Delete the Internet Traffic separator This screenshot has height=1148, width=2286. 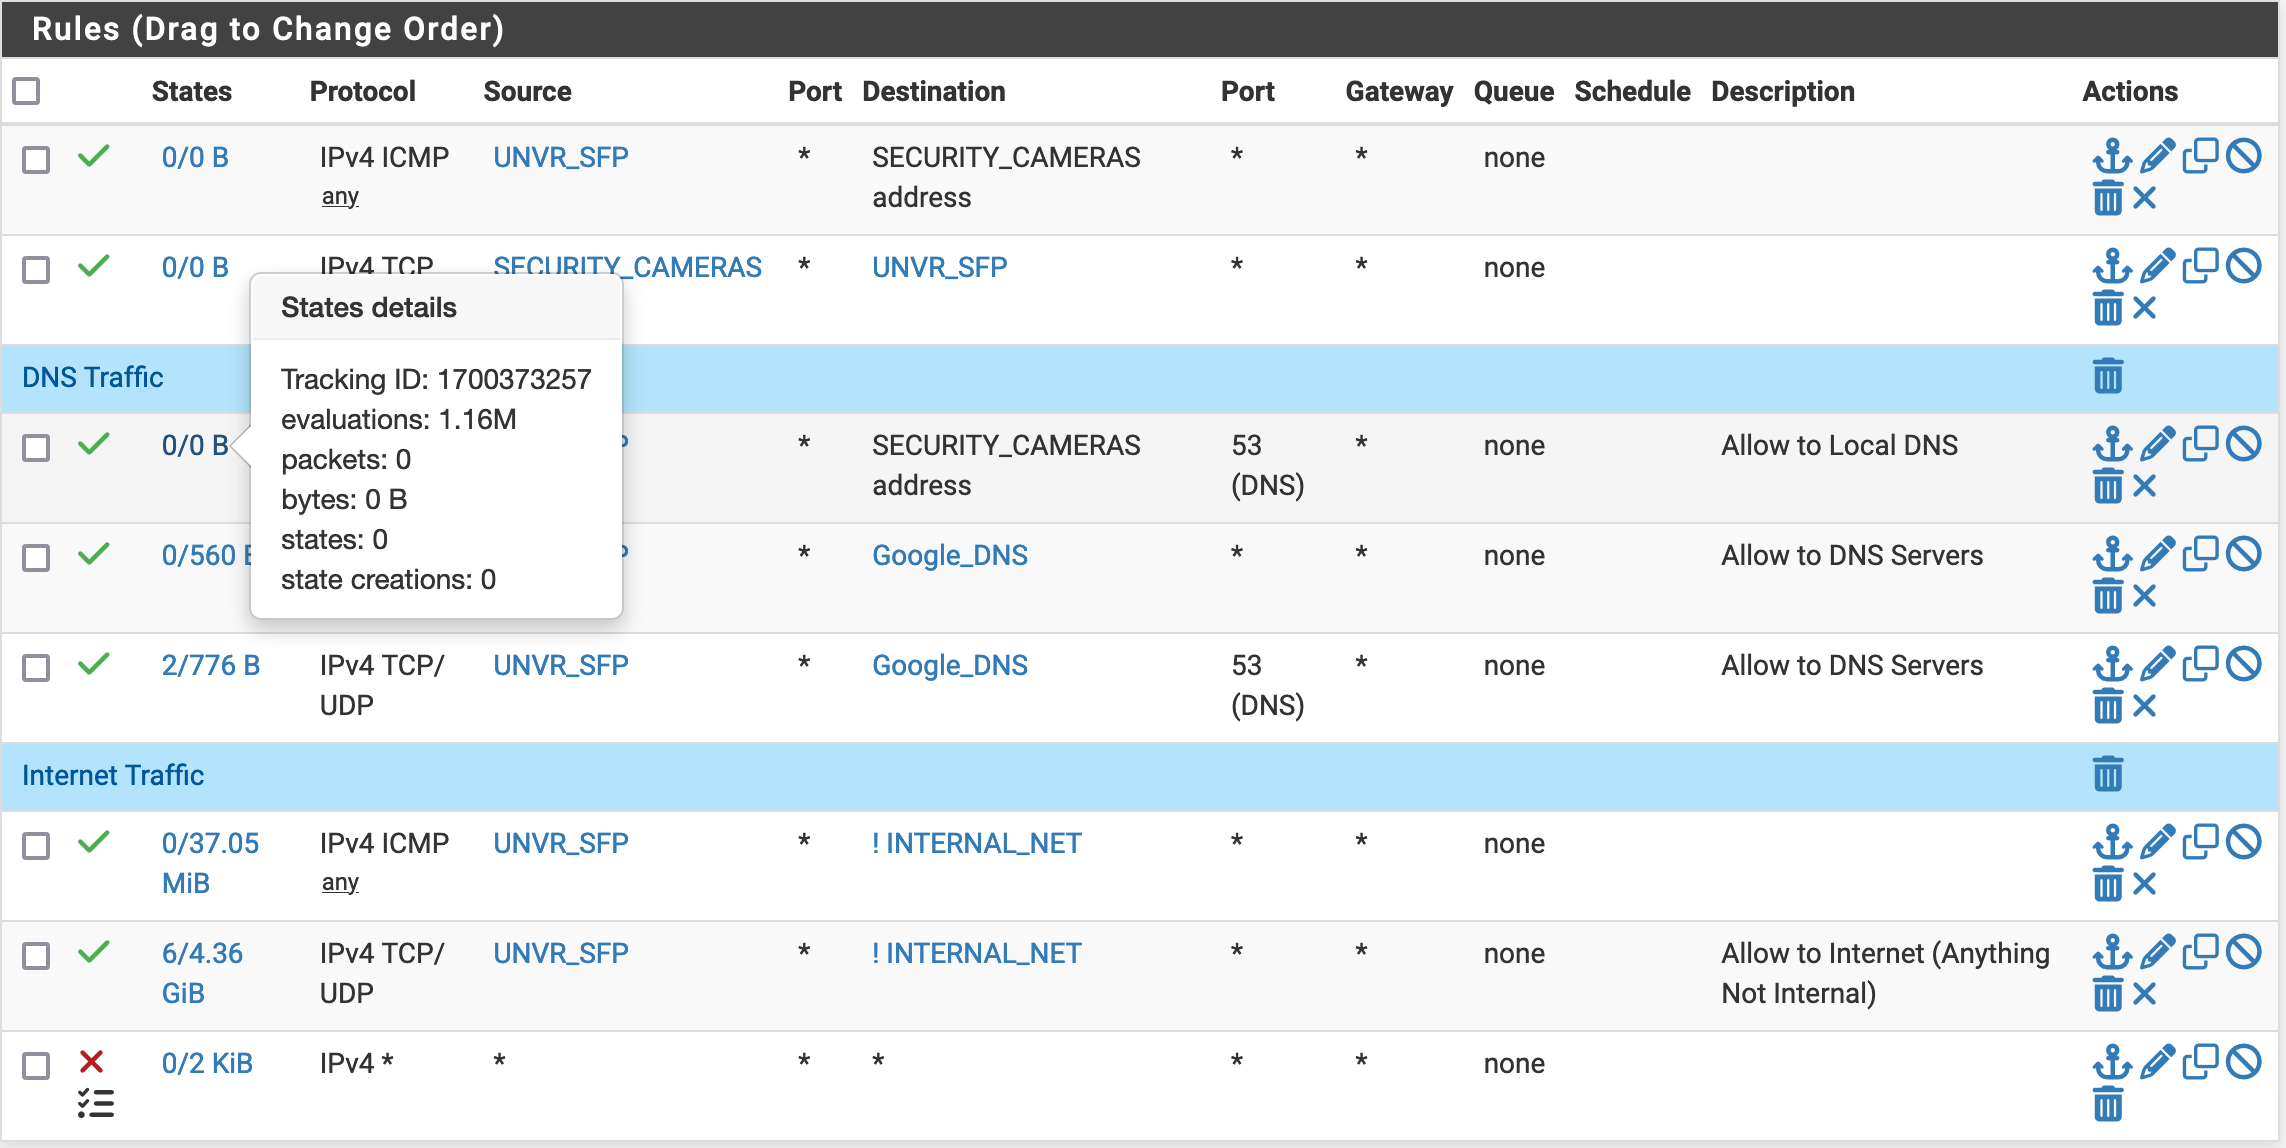[x=2107, y=775]
